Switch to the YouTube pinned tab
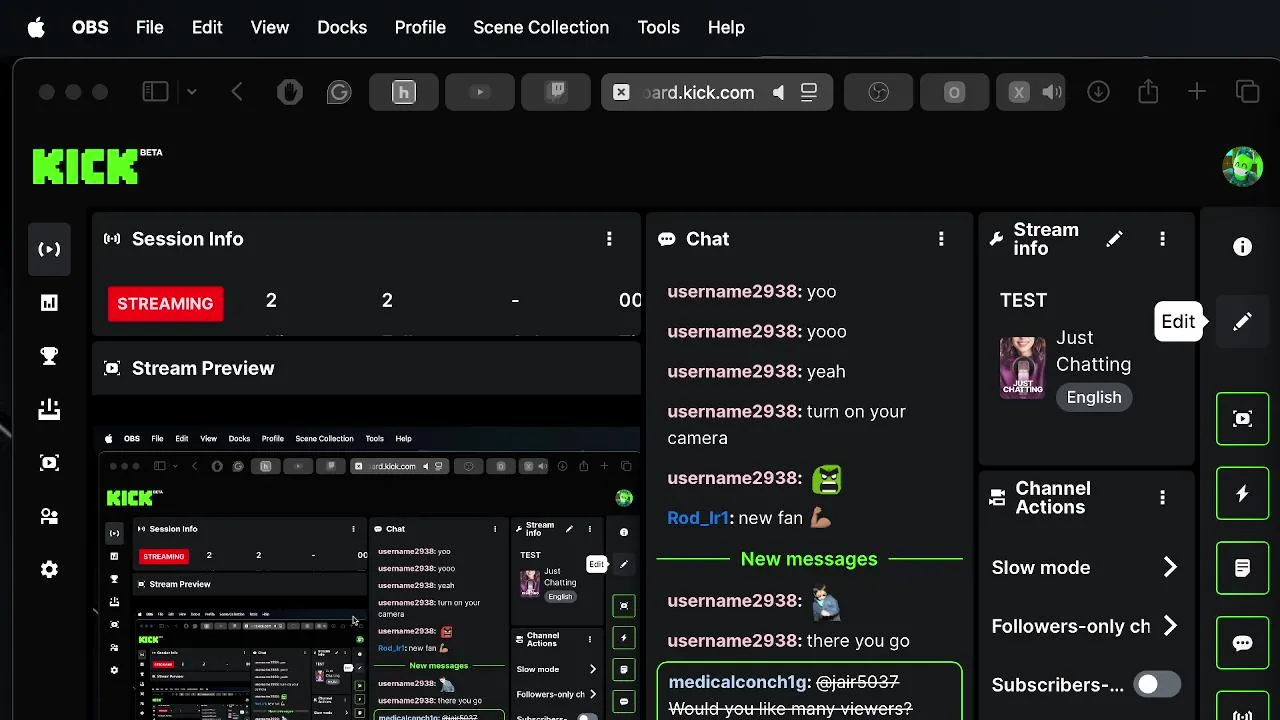 click(x=480, y=92)
